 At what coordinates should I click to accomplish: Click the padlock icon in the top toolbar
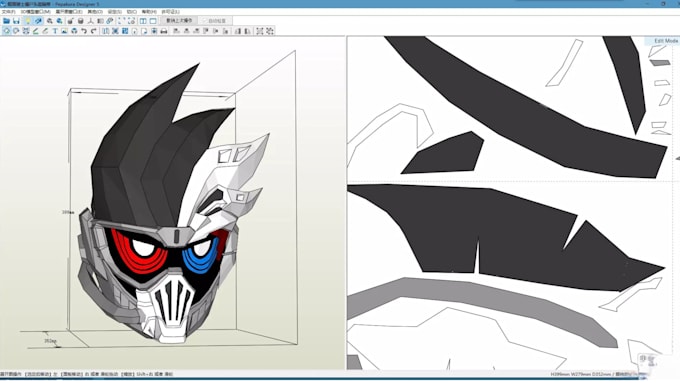(70, 21)
